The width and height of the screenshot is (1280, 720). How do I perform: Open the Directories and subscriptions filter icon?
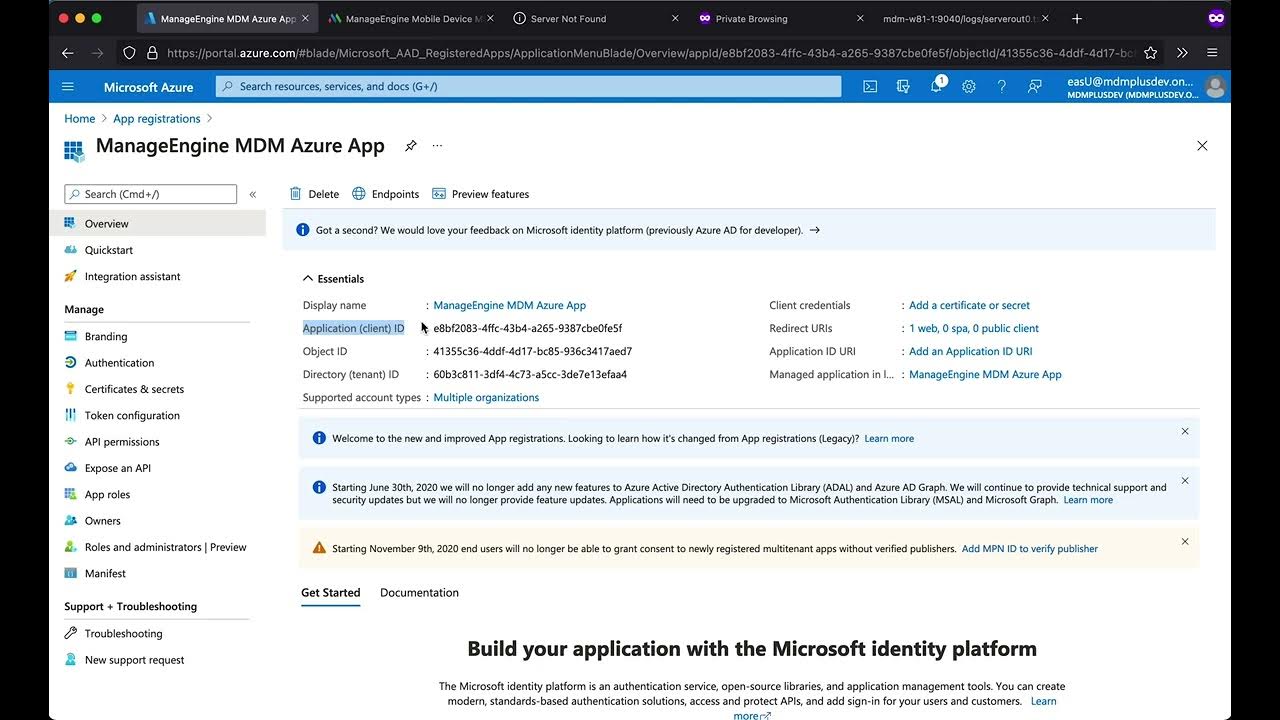[903, 87]
